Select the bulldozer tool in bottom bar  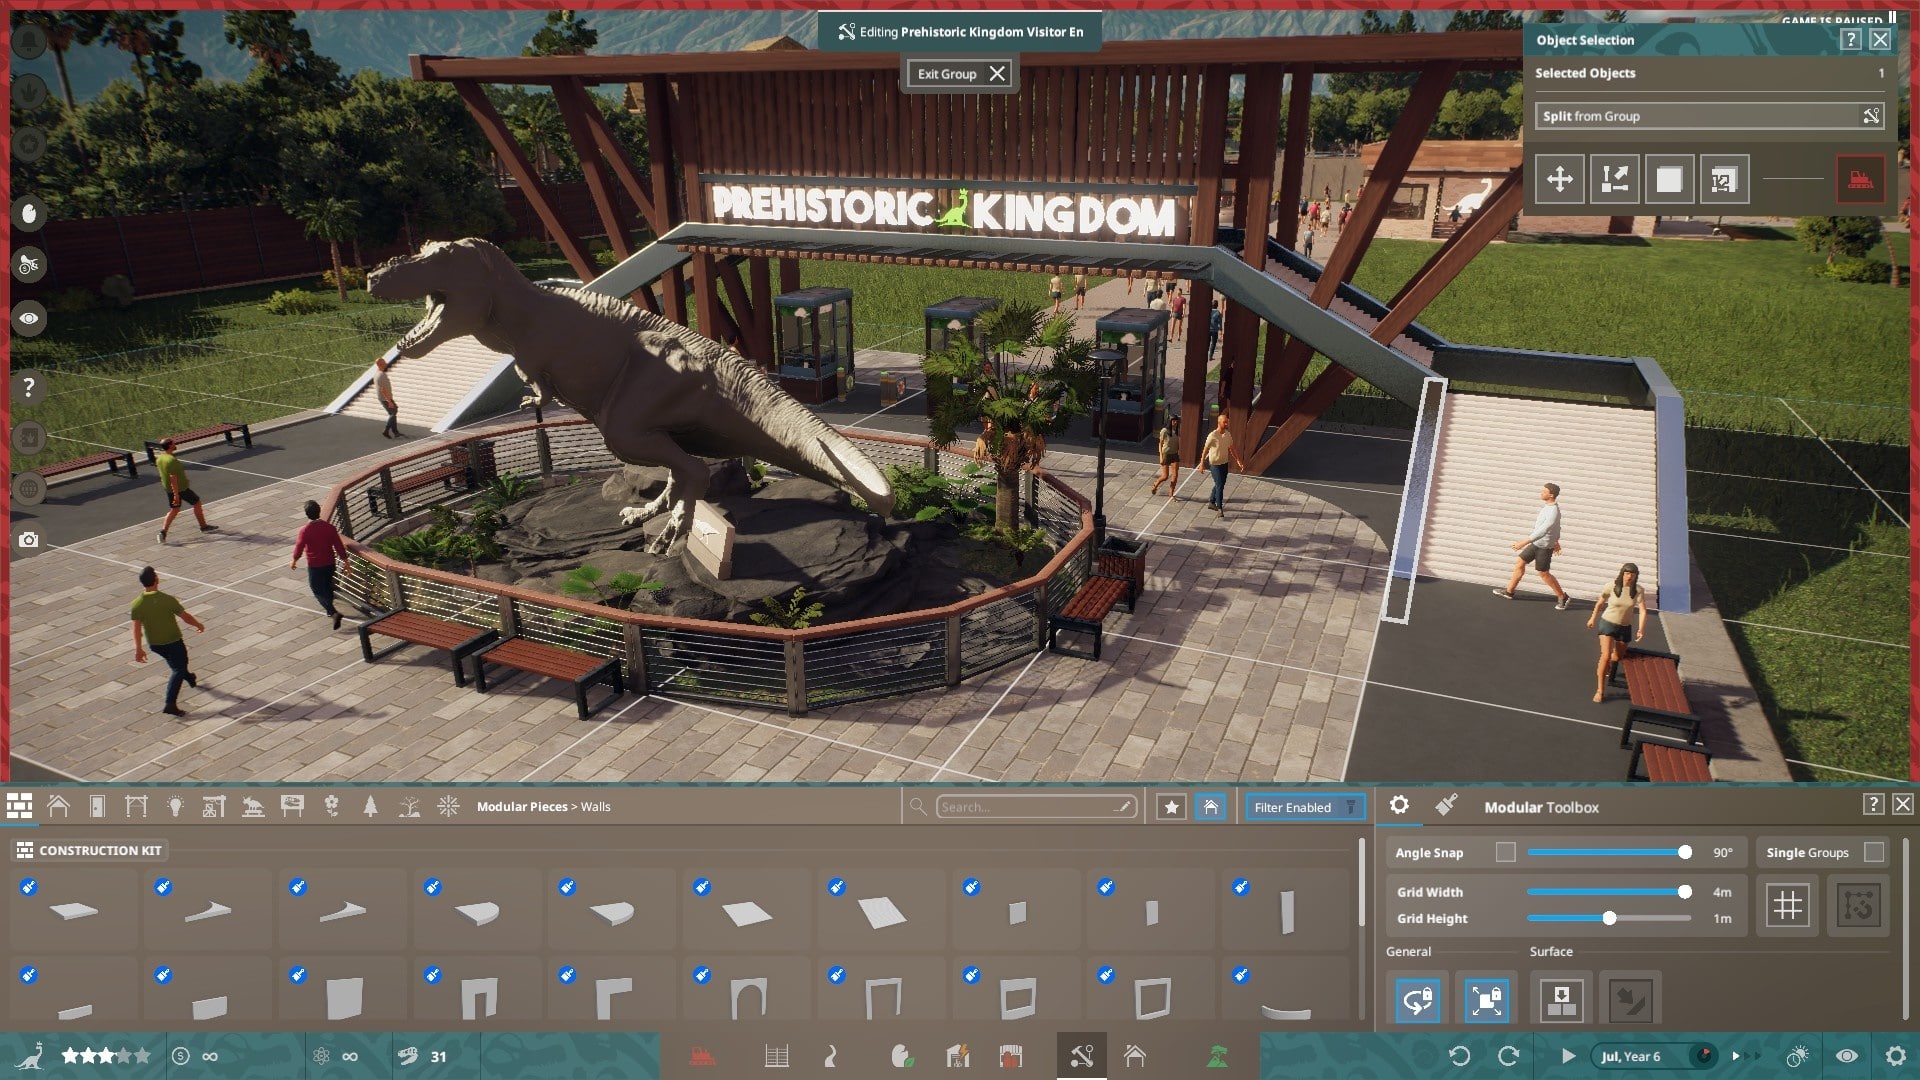(x=703, y=1056)
